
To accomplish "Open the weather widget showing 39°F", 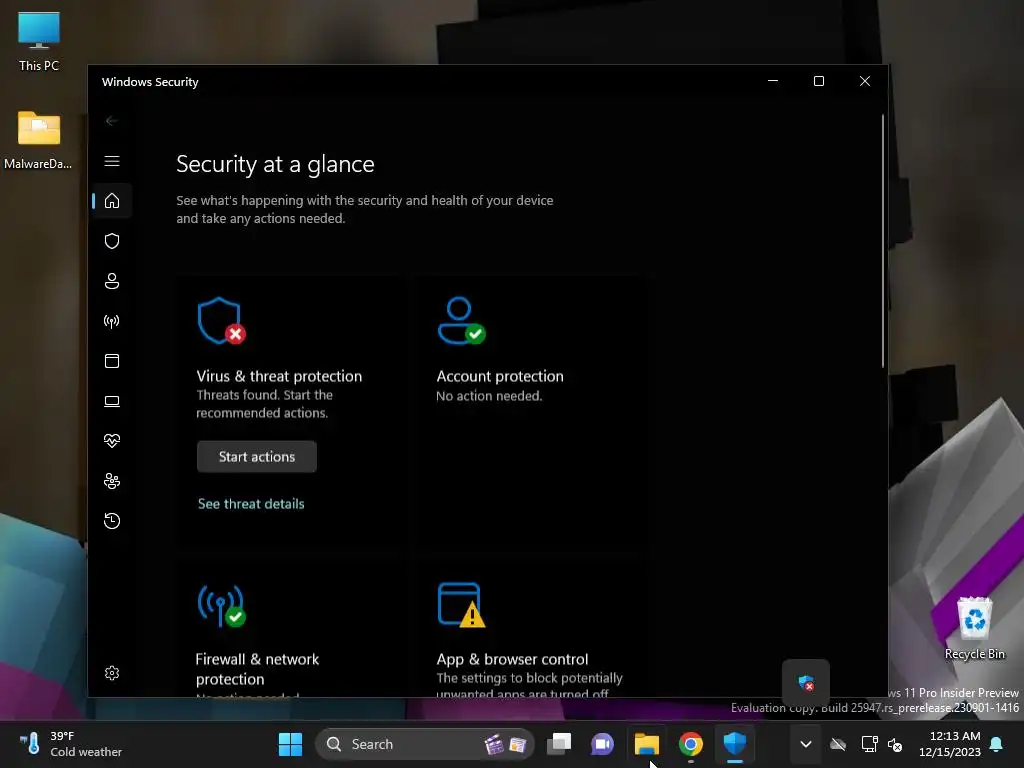I will 71,744.
